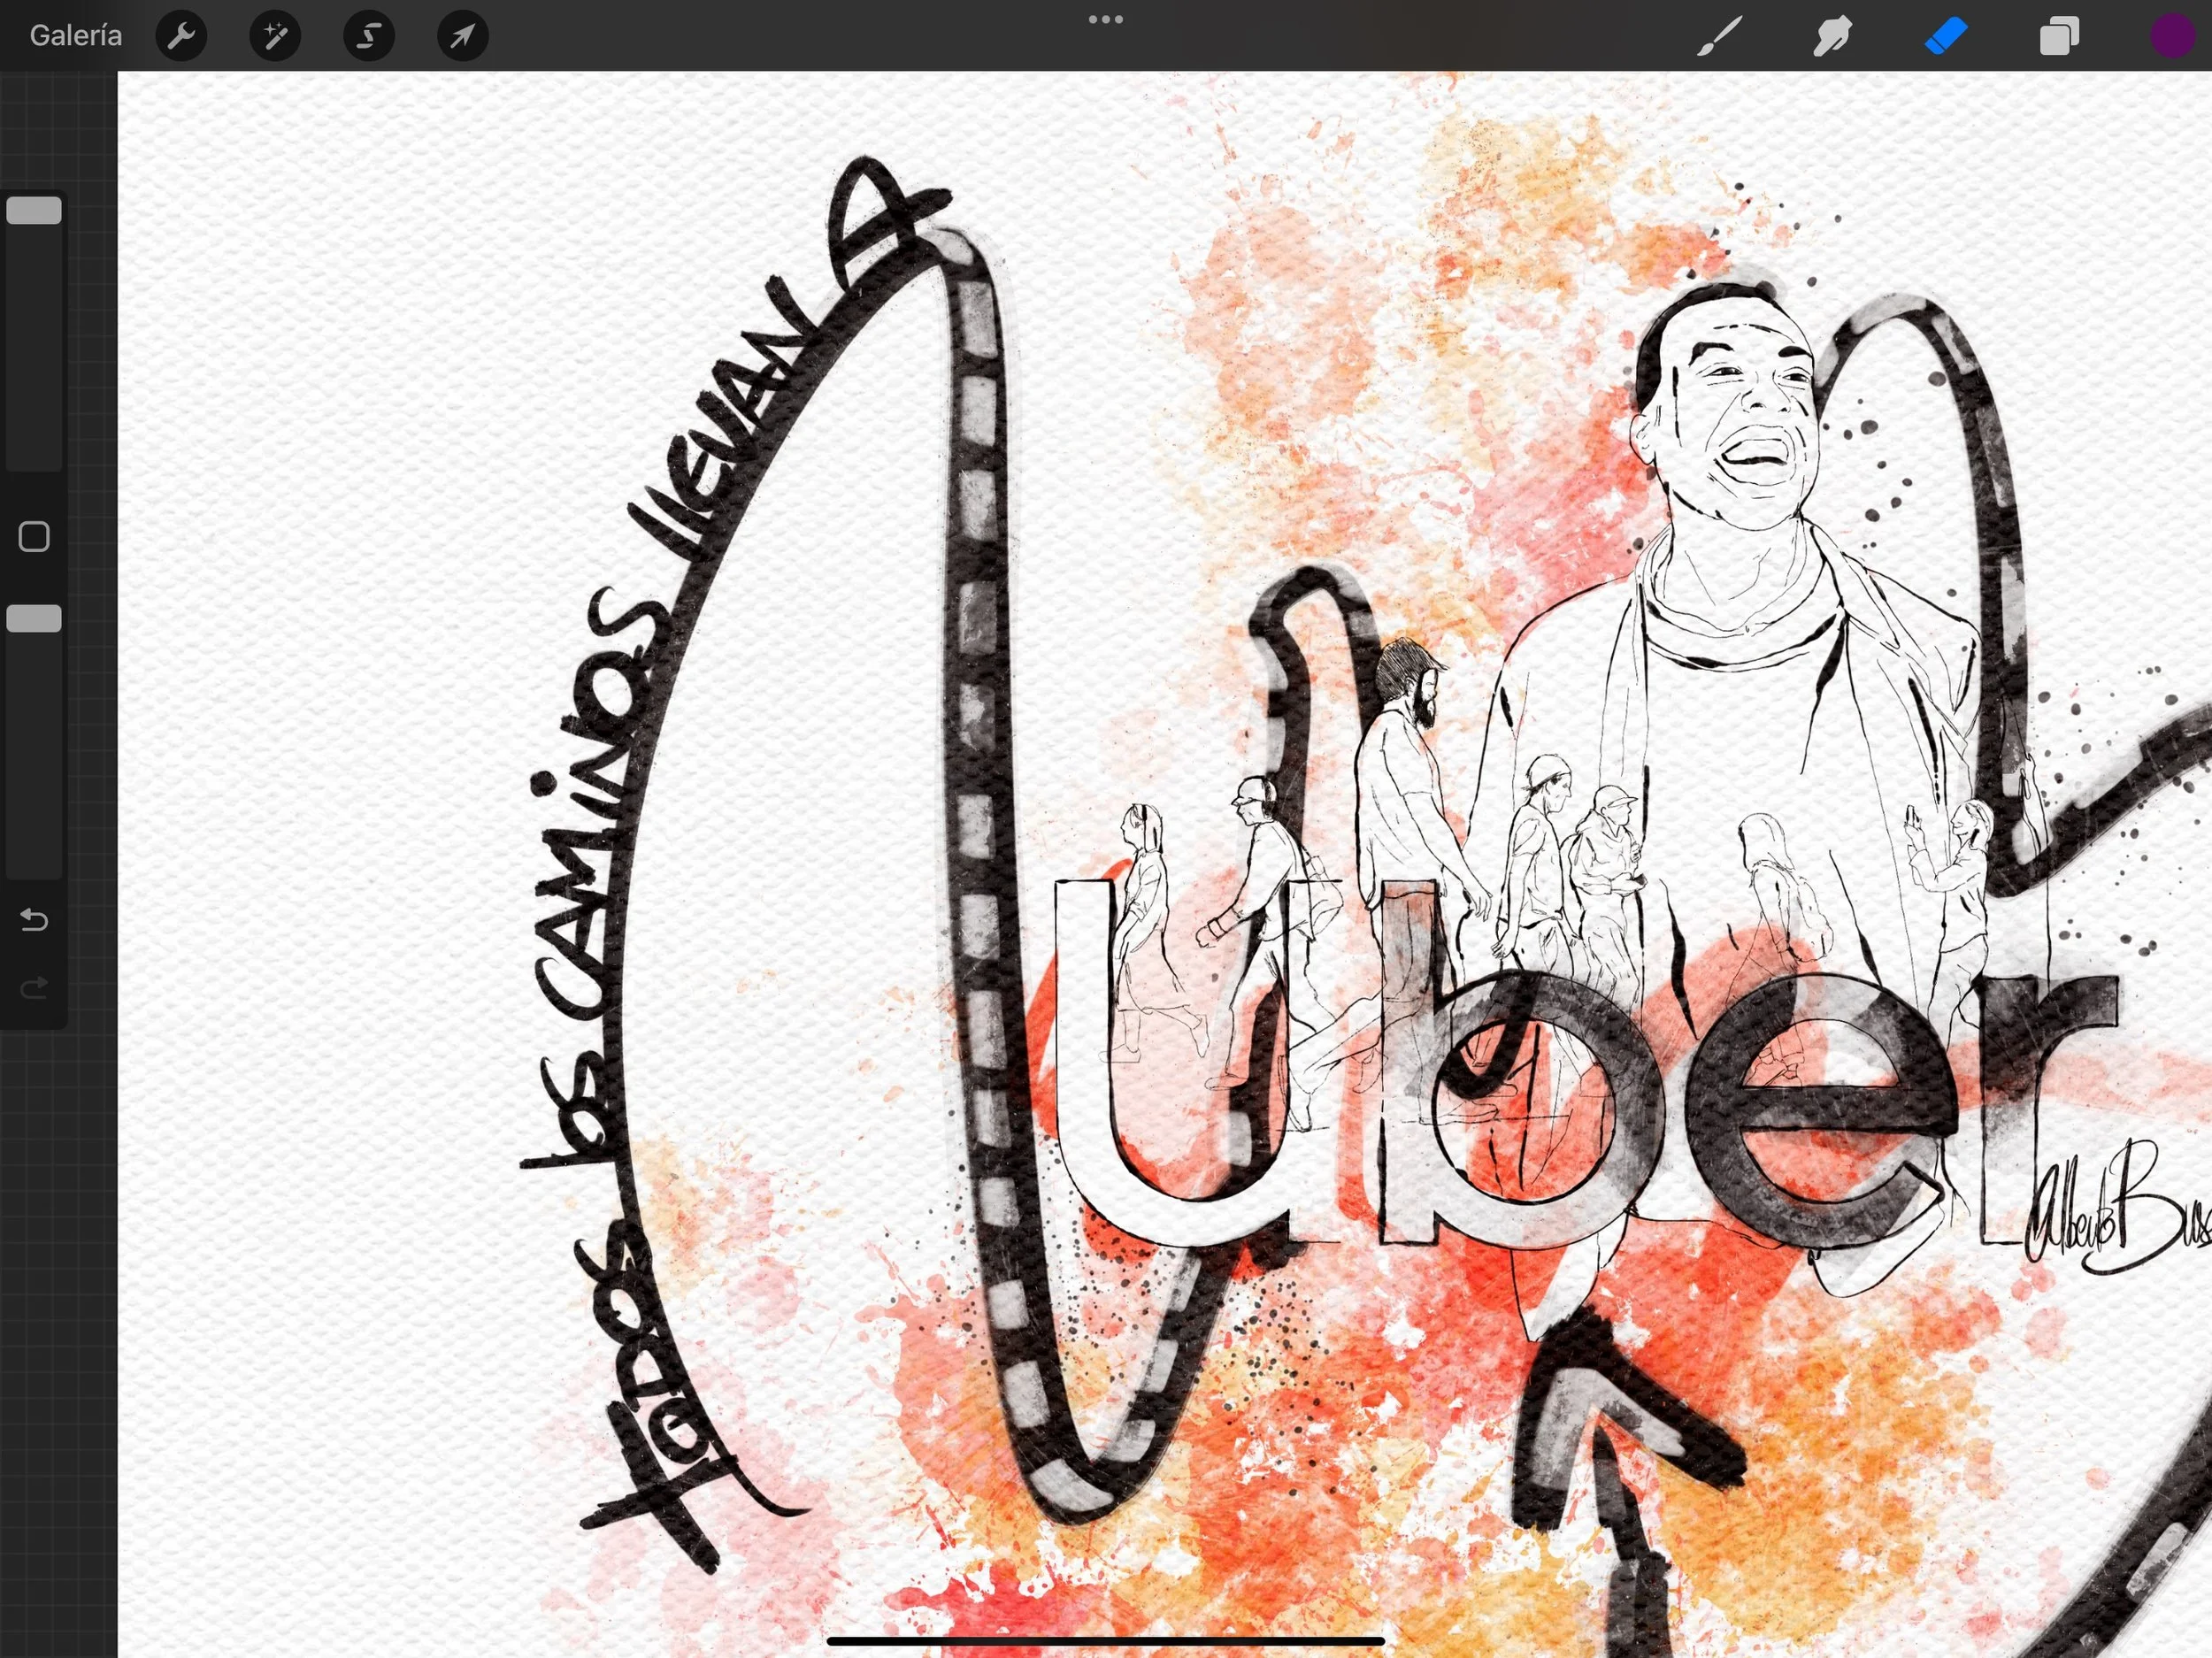This screenshot has height=1658, width=2212.
Task: Tap the three-dot multitasking menu
Action: 1105,19
